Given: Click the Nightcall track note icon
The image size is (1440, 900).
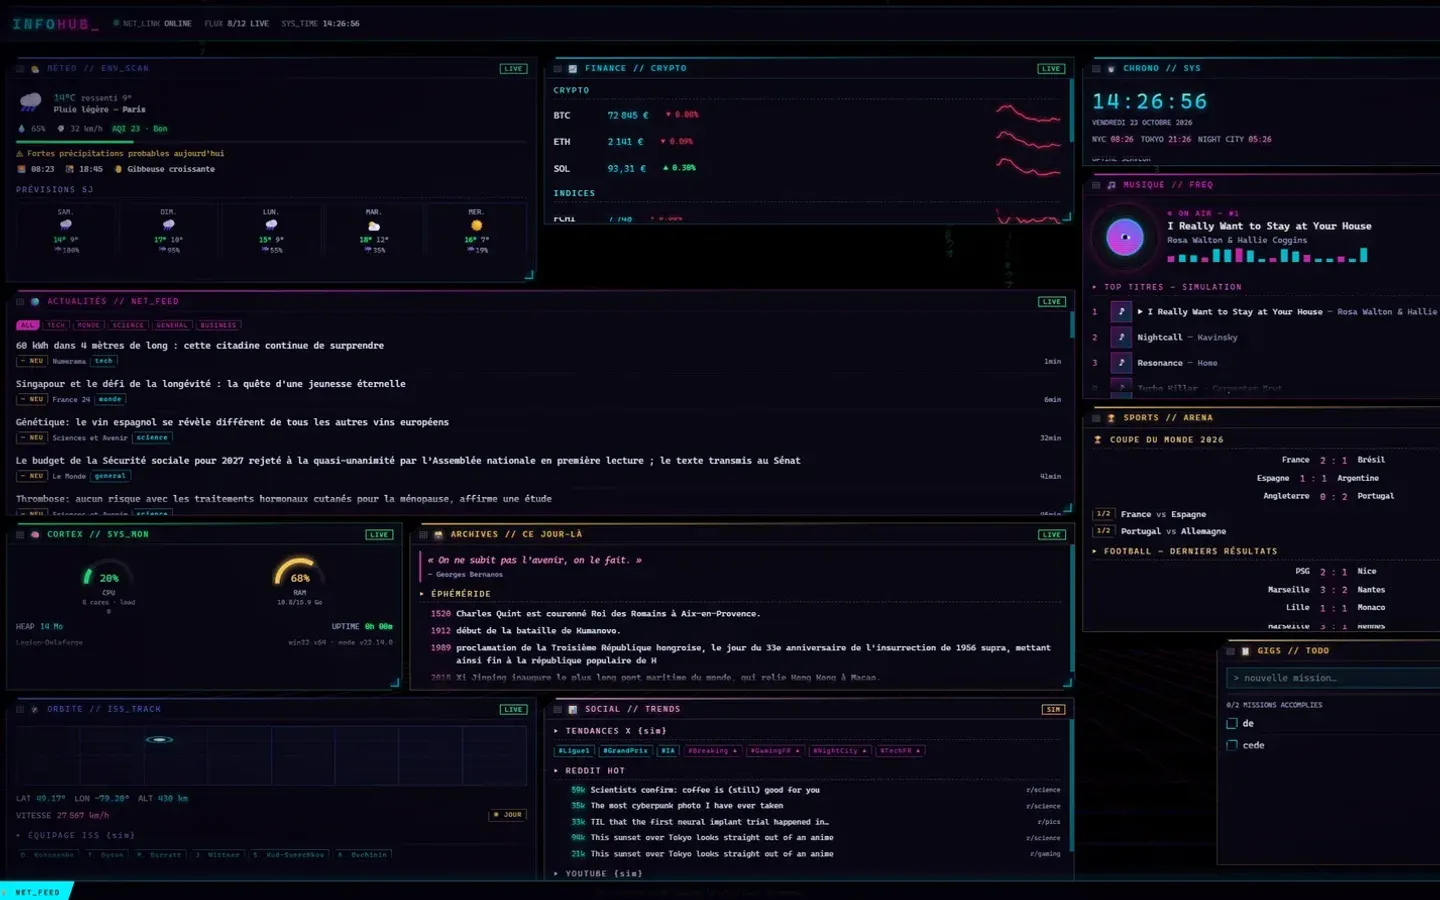Looking at the screenshot, I should 1121,337.
